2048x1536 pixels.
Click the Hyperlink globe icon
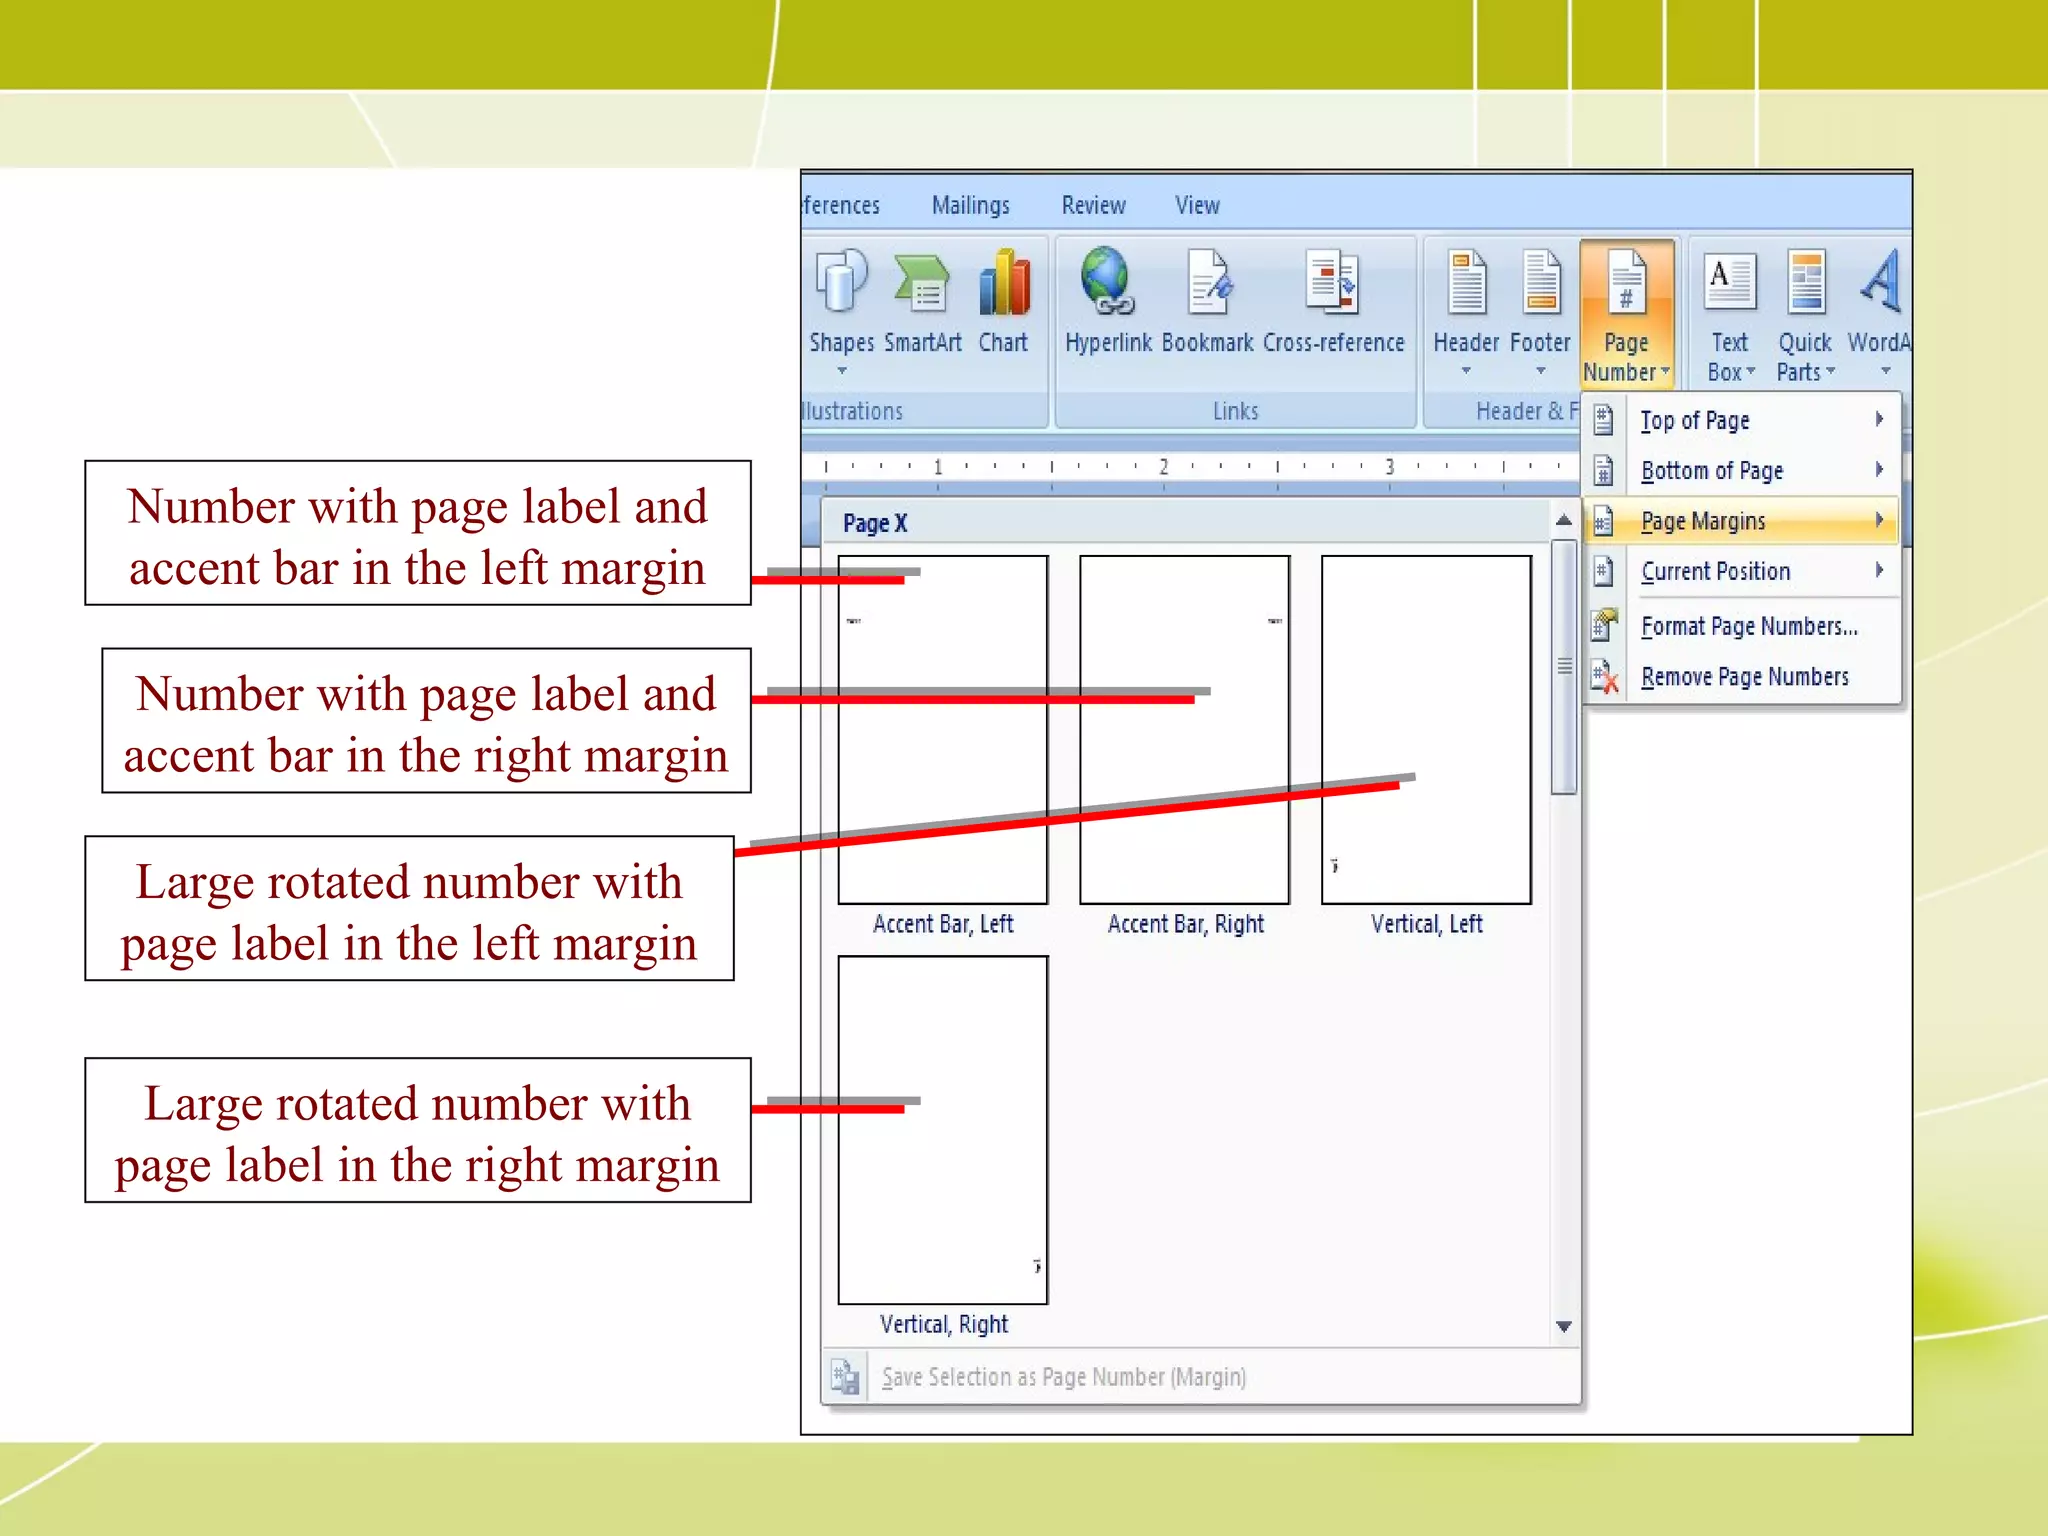pyautogui.click(x=1107, y=282)
